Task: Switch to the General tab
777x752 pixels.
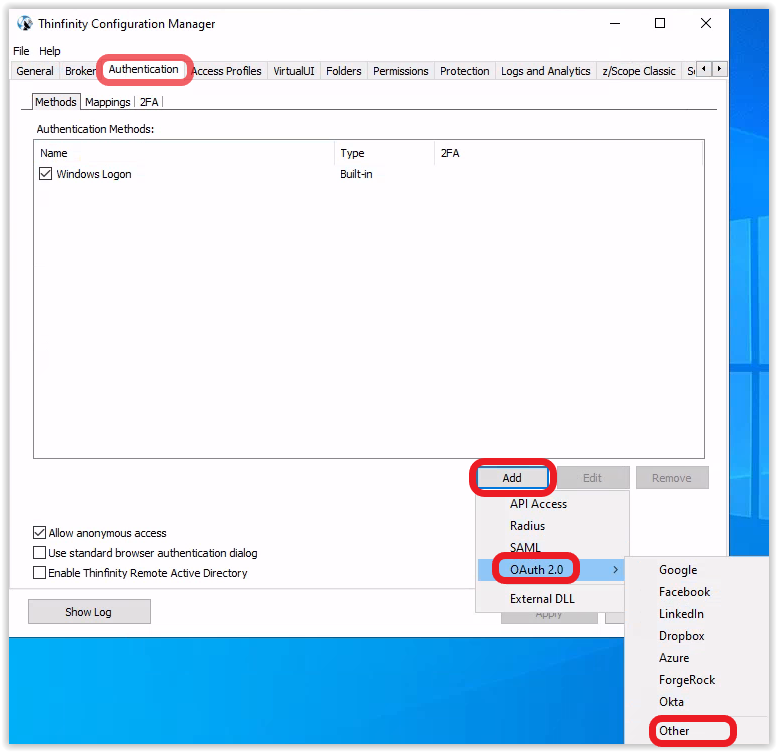Action: point(35,71)
